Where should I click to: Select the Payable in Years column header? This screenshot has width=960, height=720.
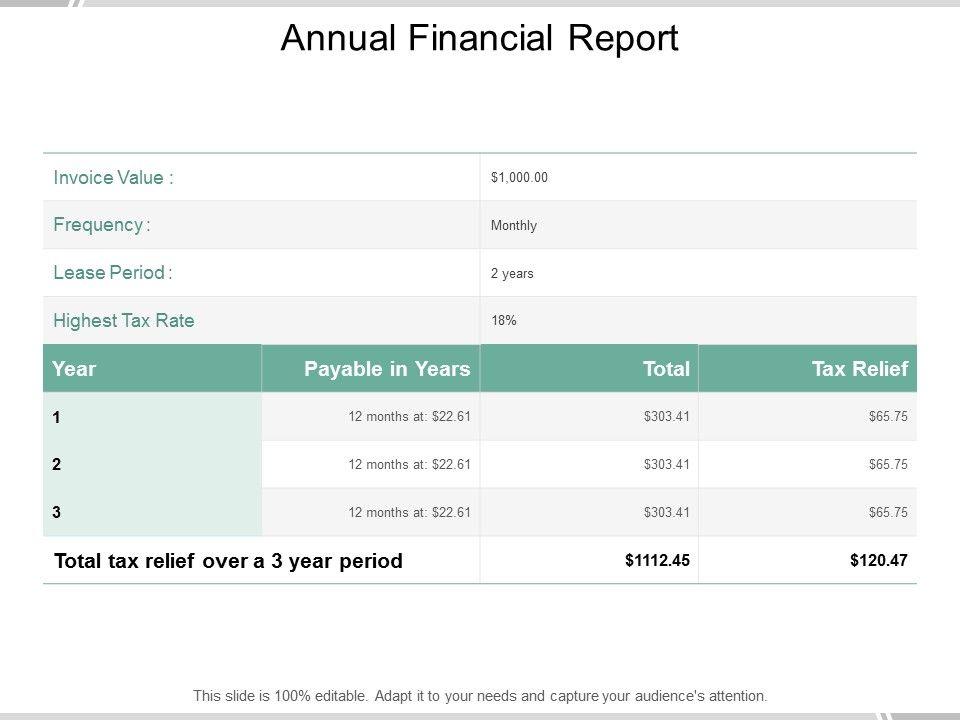click(387, 369)
